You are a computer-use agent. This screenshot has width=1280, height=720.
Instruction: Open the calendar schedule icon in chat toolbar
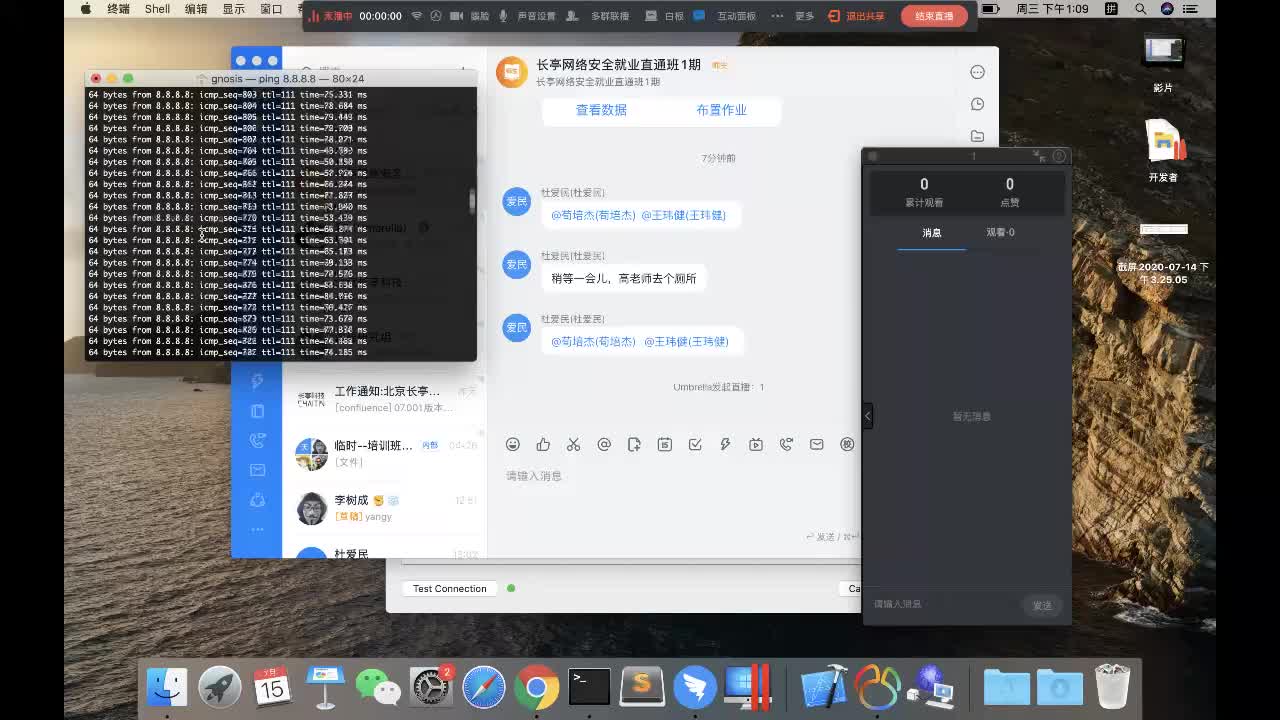pyautogui.click(x=665, y=444)
